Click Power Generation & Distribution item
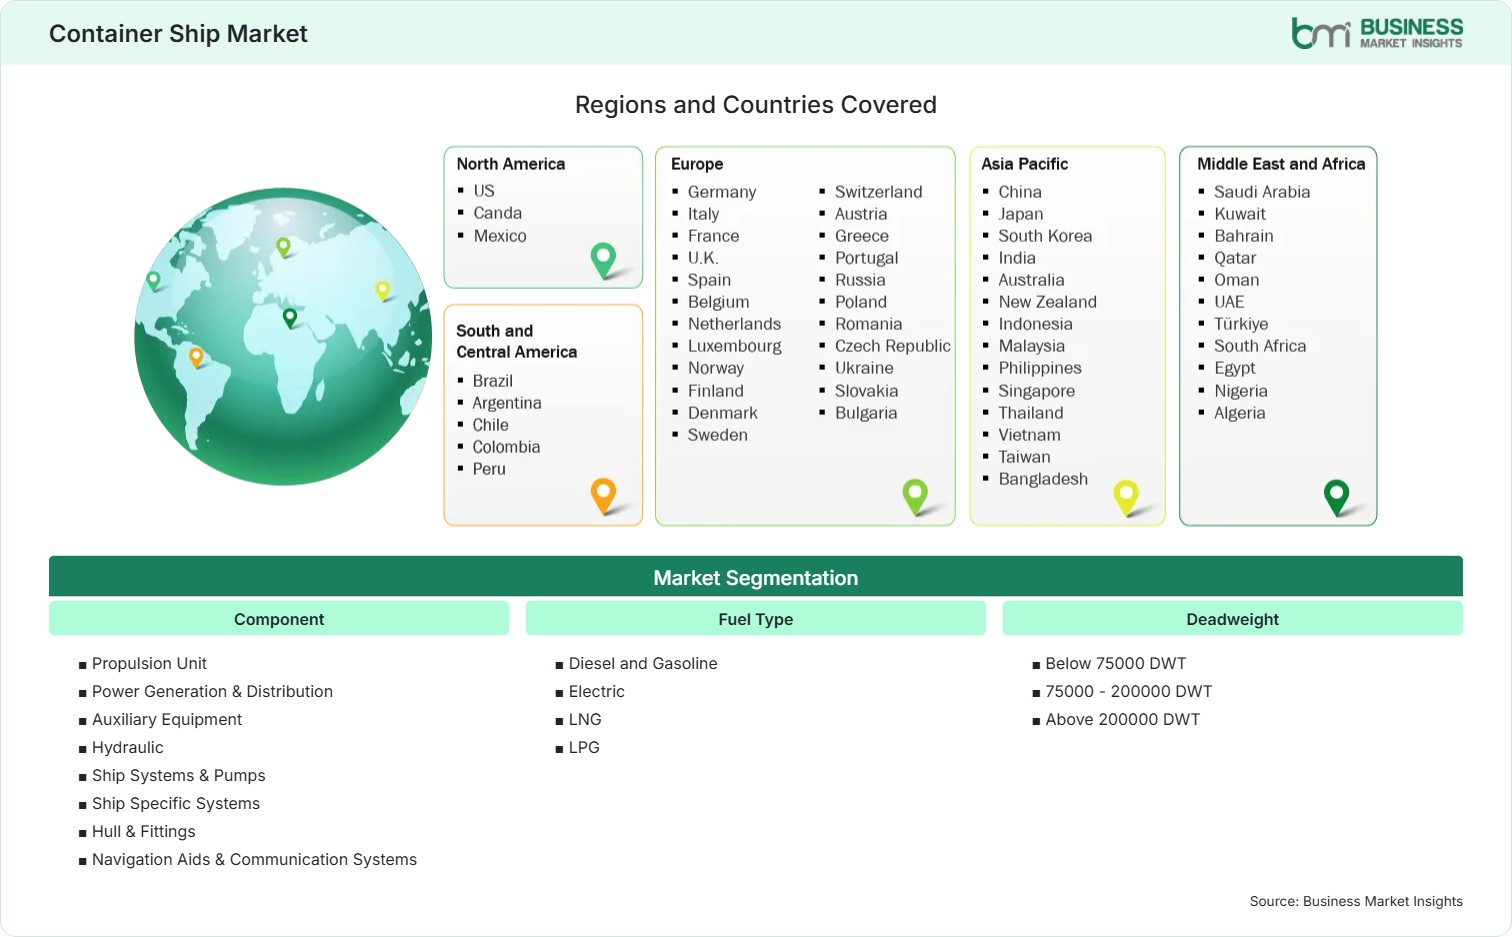Viewport: 1512px width, 937px height. coord(212,691)
